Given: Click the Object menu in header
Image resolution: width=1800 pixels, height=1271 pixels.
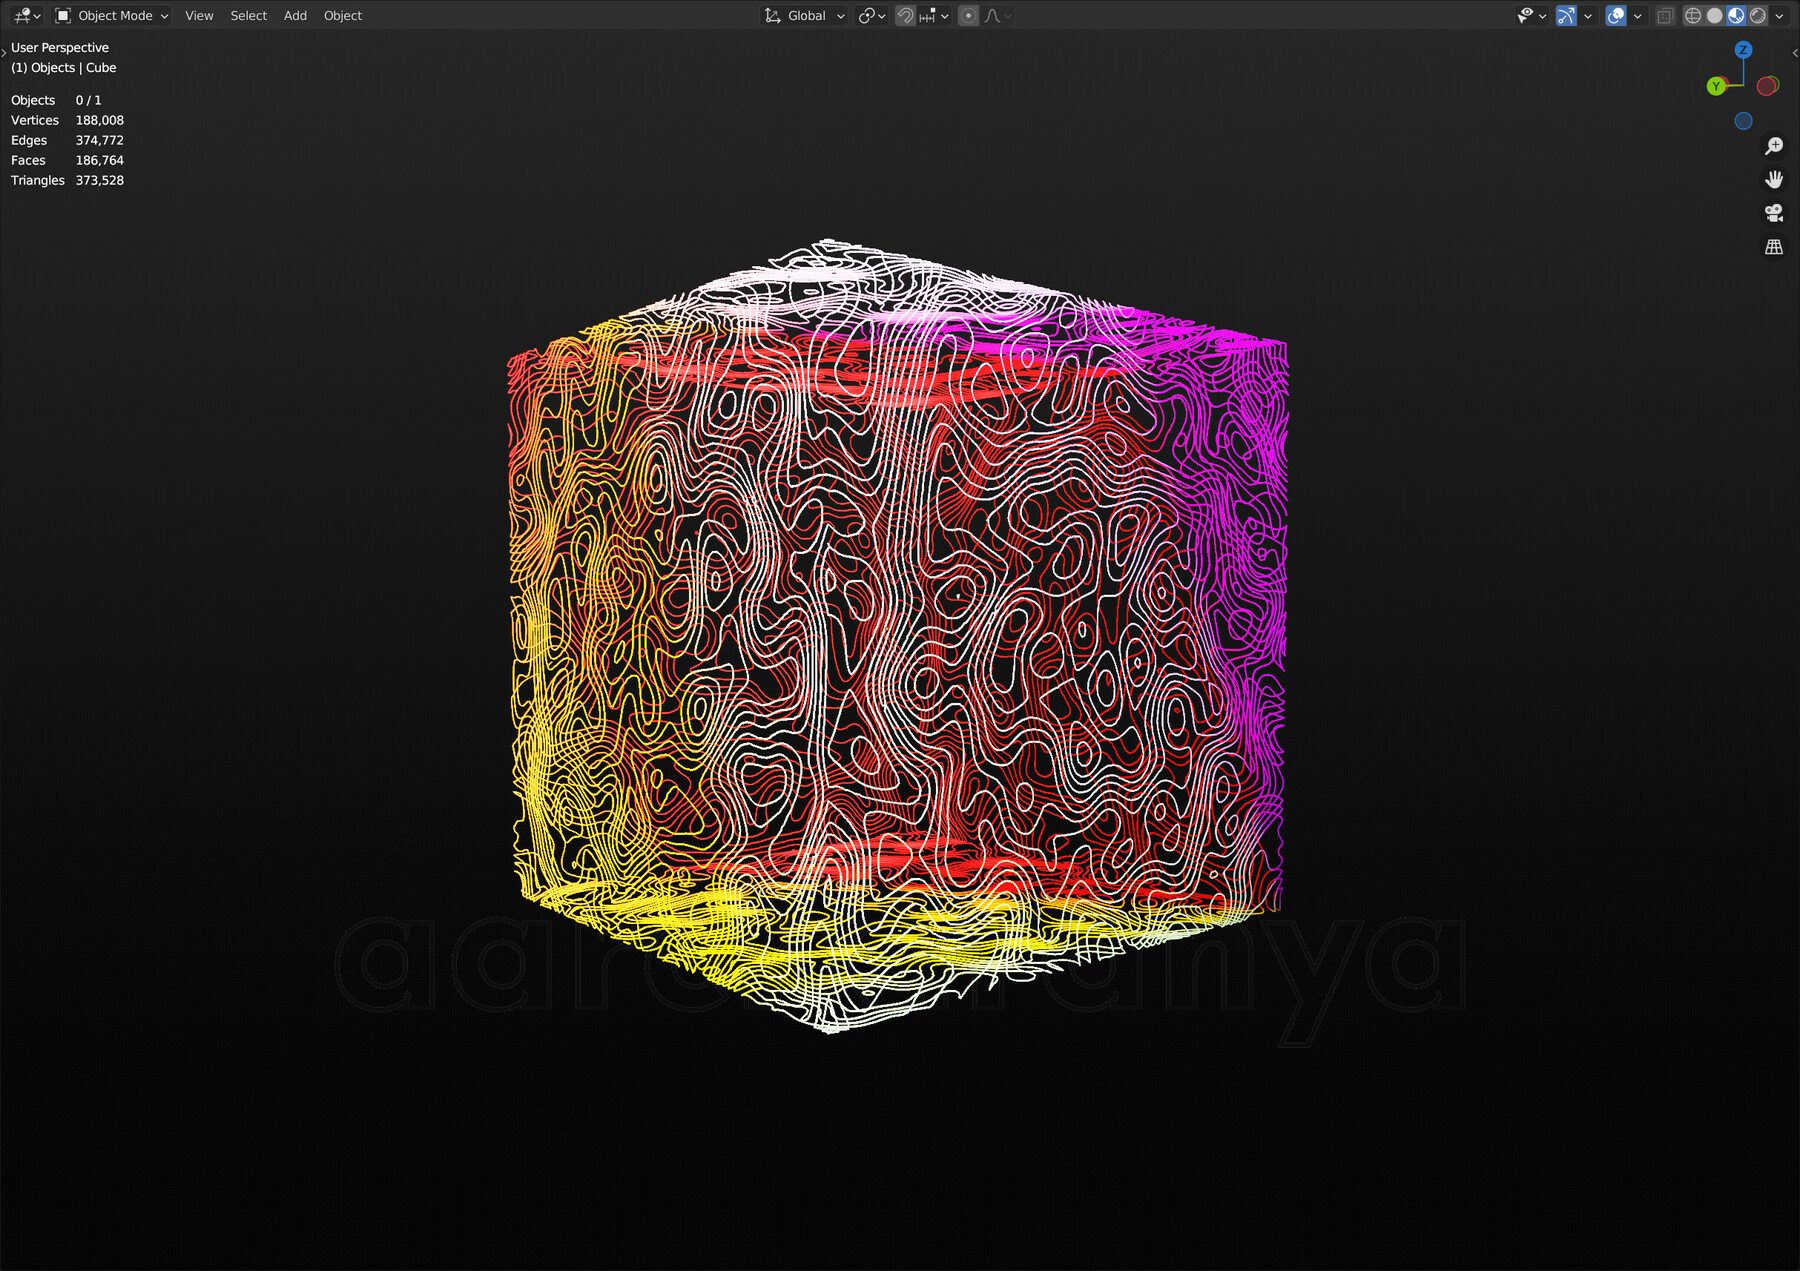Looking at the screenshot, I should point(342,15).
